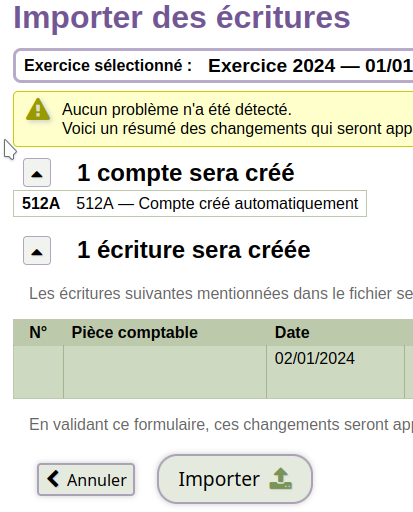Select the 512A account row

pyautogui.click(x=190, y=204)
